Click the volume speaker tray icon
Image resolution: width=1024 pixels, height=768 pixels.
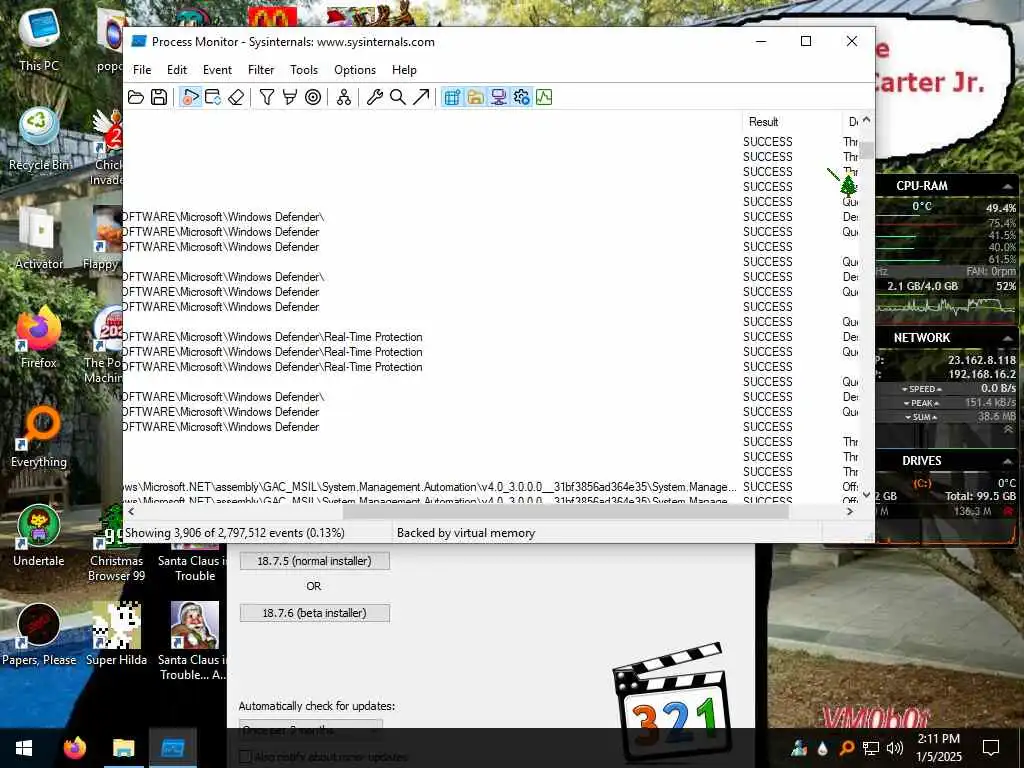click(895, 748)
